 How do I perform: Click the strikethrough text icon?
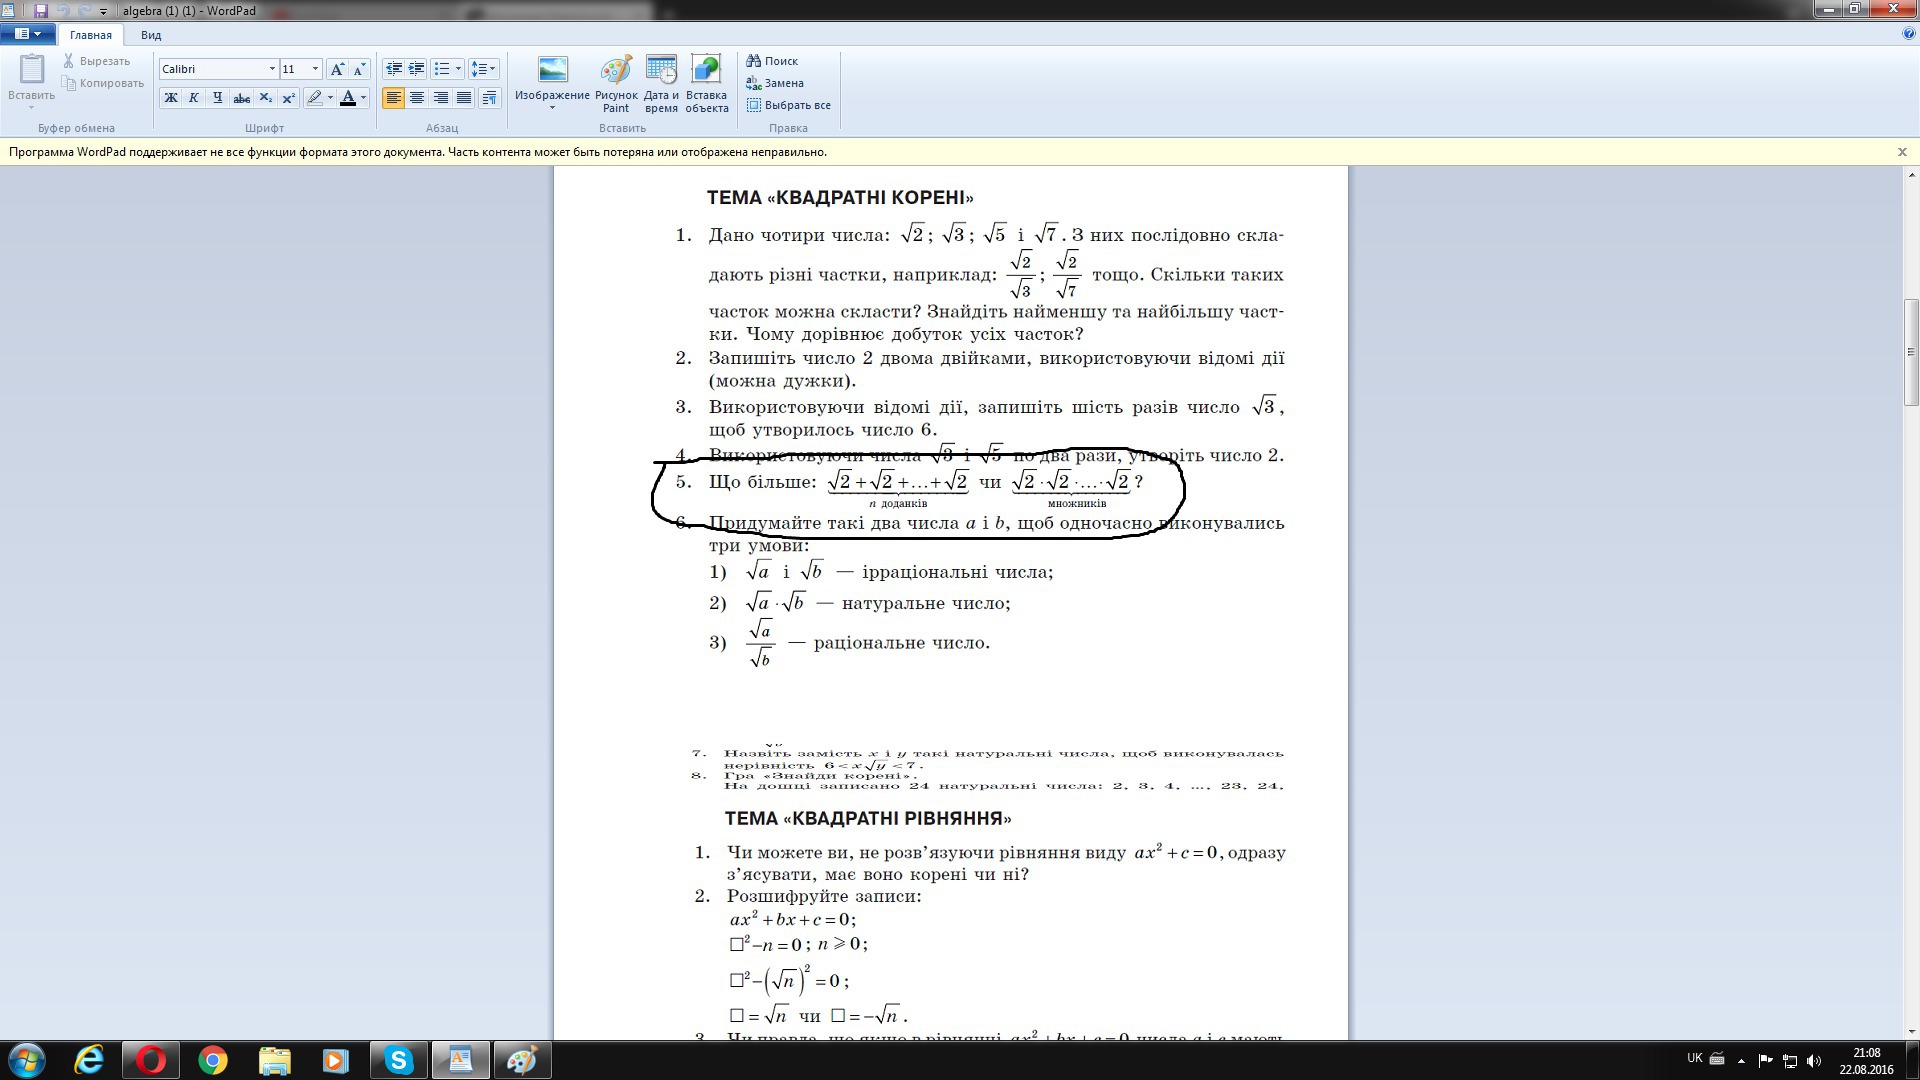(x=241, y=98)
